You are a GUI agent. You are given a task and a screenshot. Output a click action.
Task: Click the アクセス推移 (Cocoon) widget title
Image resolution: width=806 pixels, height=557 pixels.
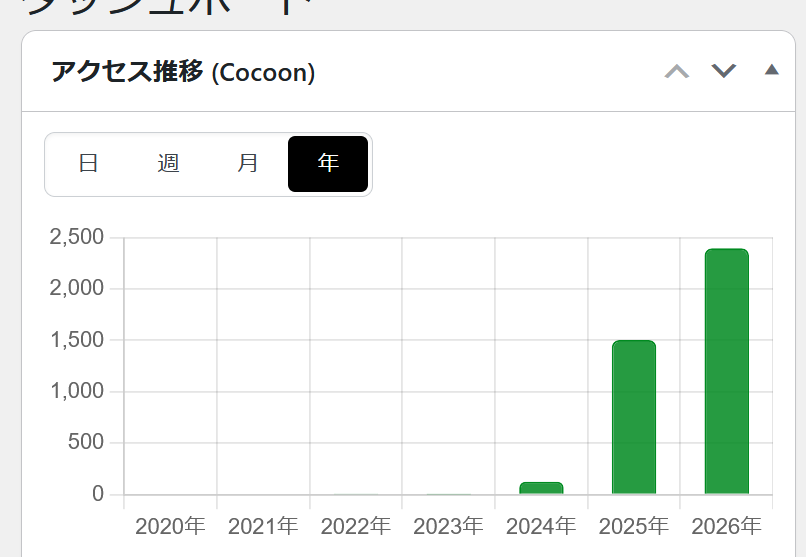[x=183, y=71]
